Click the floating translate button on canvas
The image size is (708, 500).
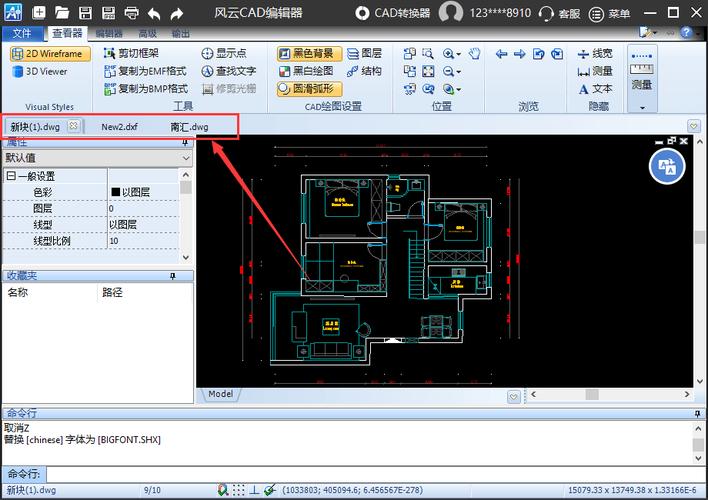(667, 167)
